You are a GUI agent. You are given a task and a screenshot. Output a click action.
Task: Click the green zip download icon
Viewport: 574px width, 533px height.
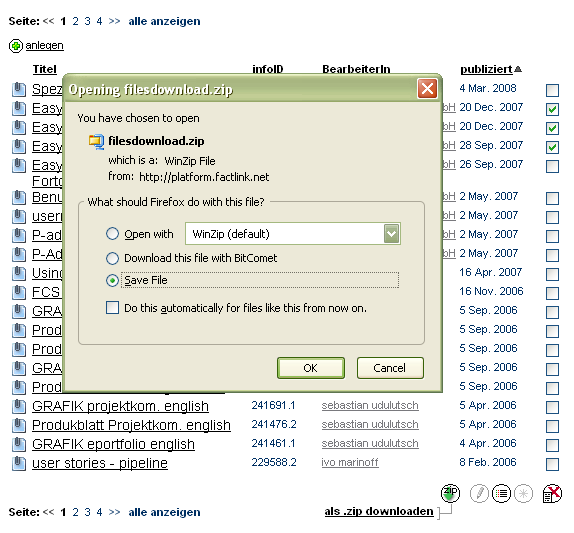point(450,493)
